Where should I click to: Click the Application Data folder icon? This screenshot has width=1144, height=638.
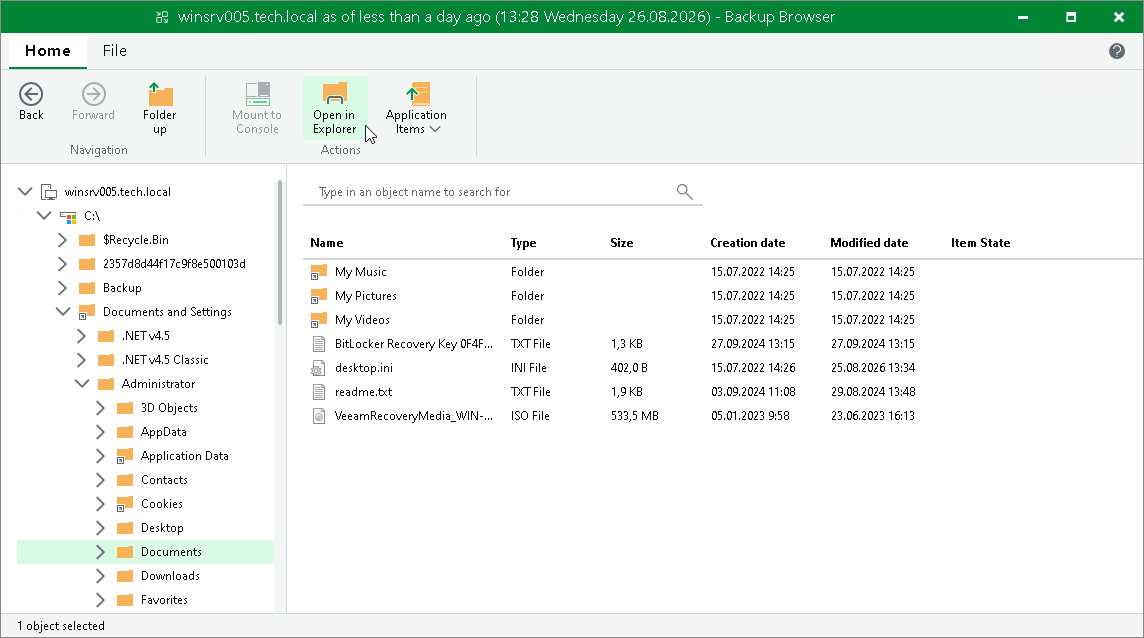[125, 456]
